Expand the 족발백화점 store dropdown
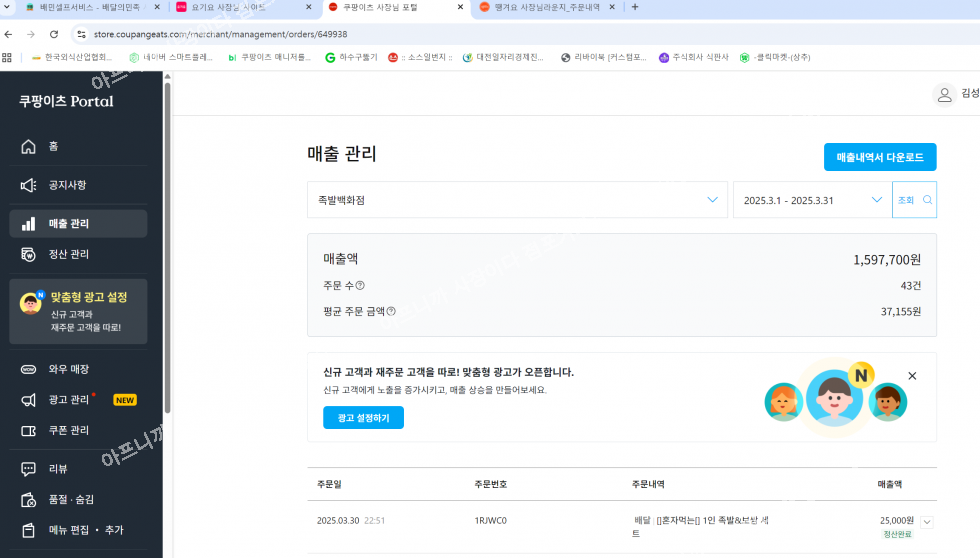Screen dimensions: 980x558 coord(712,200)
